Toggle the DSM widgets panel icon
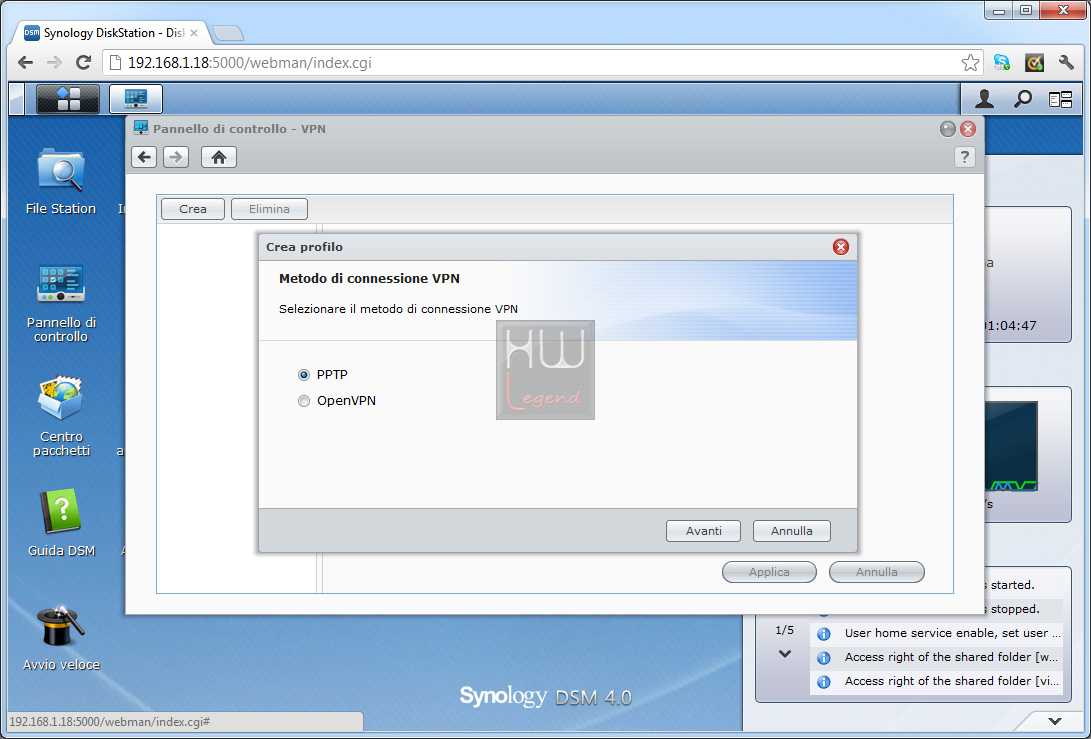 (x=1060, y=100)
